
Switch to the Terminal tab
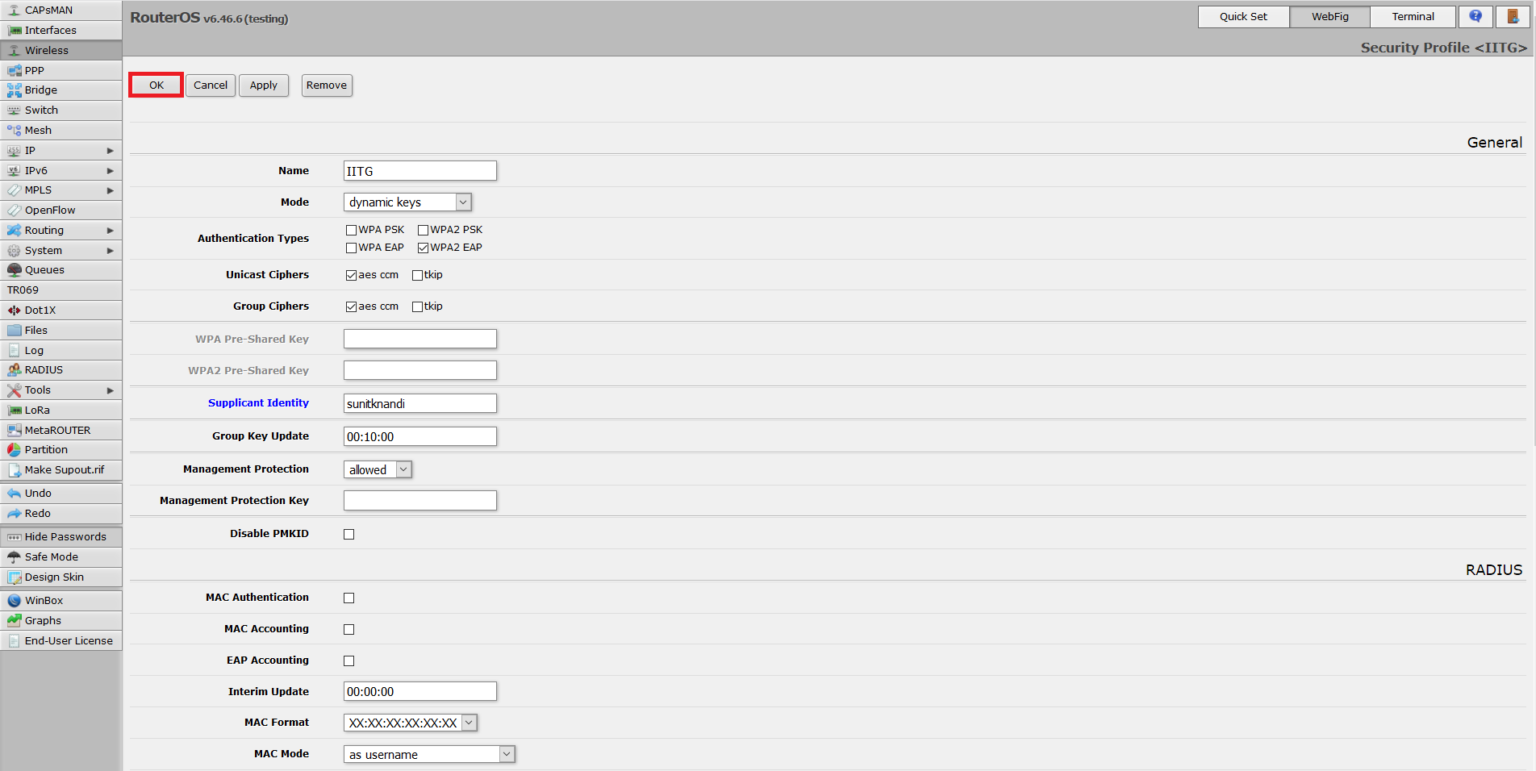(x=1412, y=16)
